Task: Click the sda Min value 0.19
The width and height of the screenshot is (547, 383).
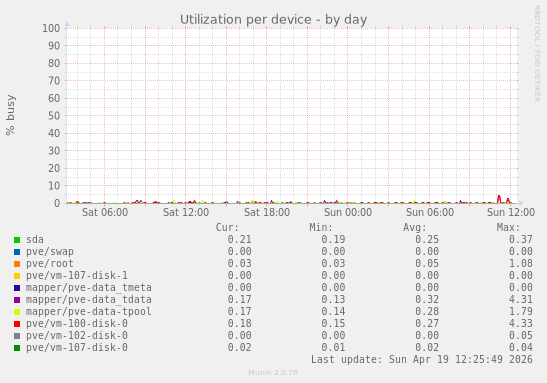Action: point(333,240)
